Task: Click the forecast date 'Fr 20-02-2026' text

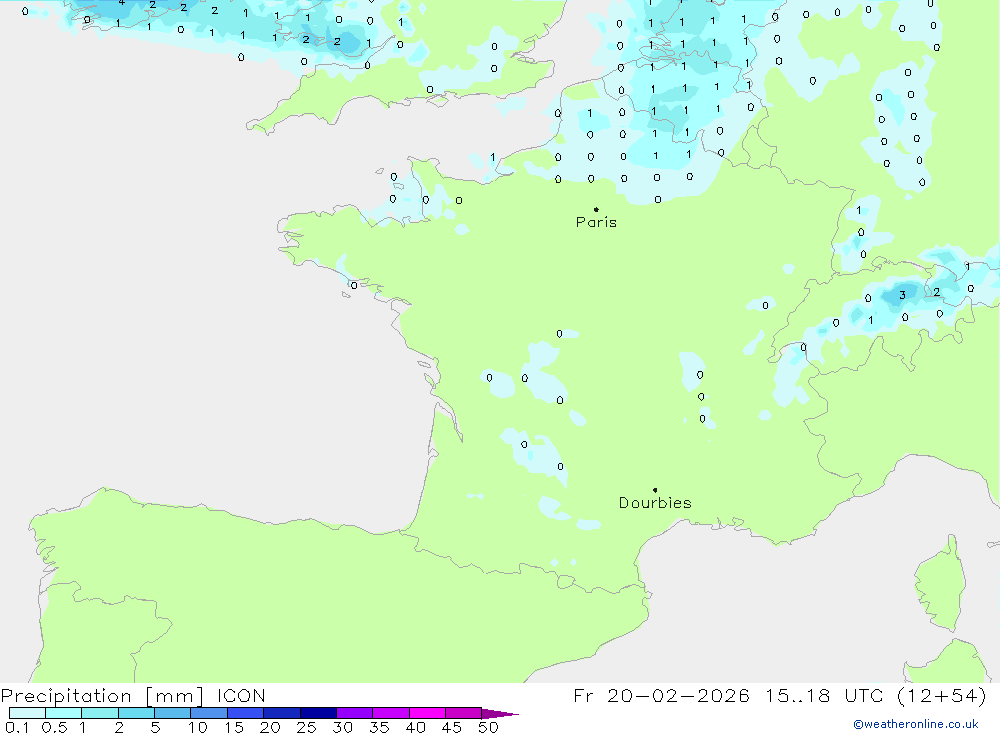Action: [x=661, y=695]
